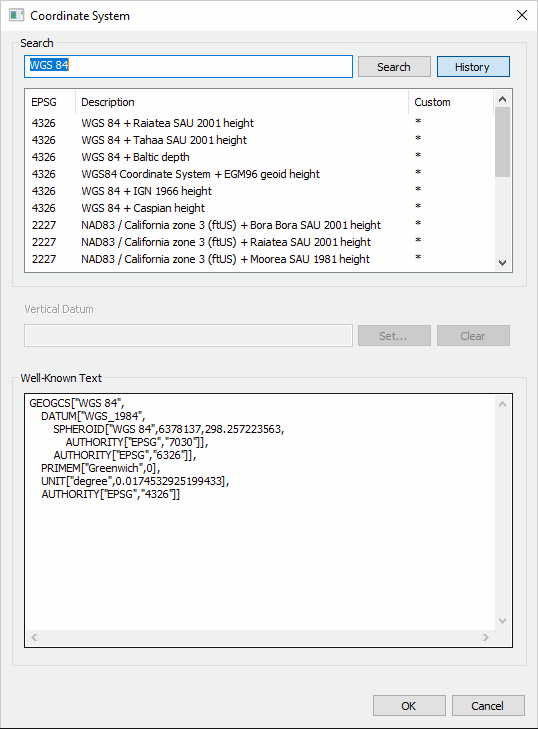Sort results by EPSG column header
Image resolution: width=538 pixels, height=729 pixels.
[x=50, y=102]
